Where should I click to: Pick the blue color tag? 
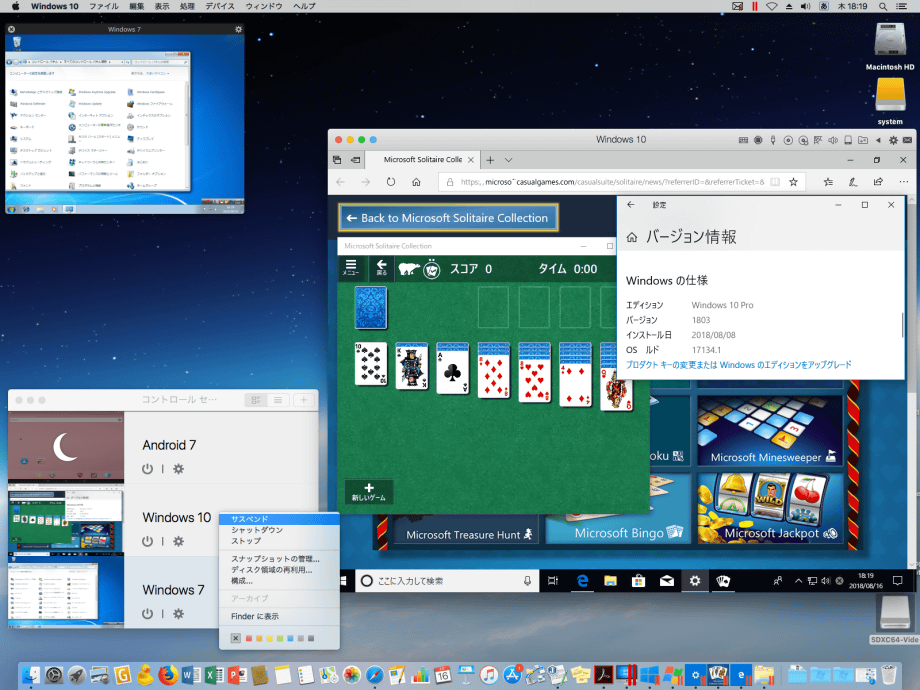(290, 638)
